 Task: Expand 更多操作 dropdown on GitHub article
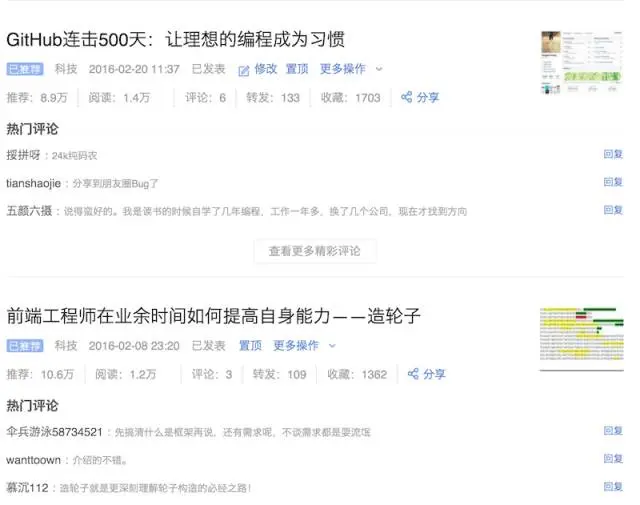click(351, 69)
